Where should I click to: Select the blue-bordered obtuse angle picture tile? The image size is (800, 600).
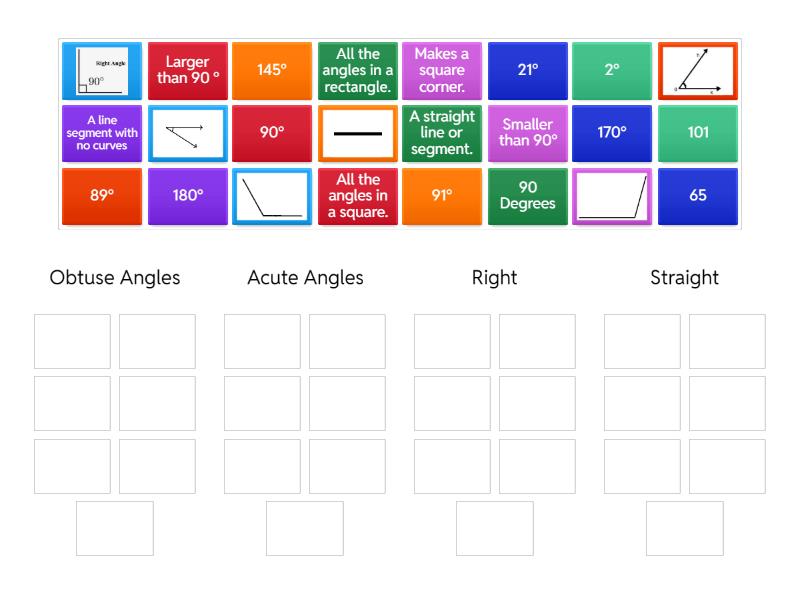point(272,196)
